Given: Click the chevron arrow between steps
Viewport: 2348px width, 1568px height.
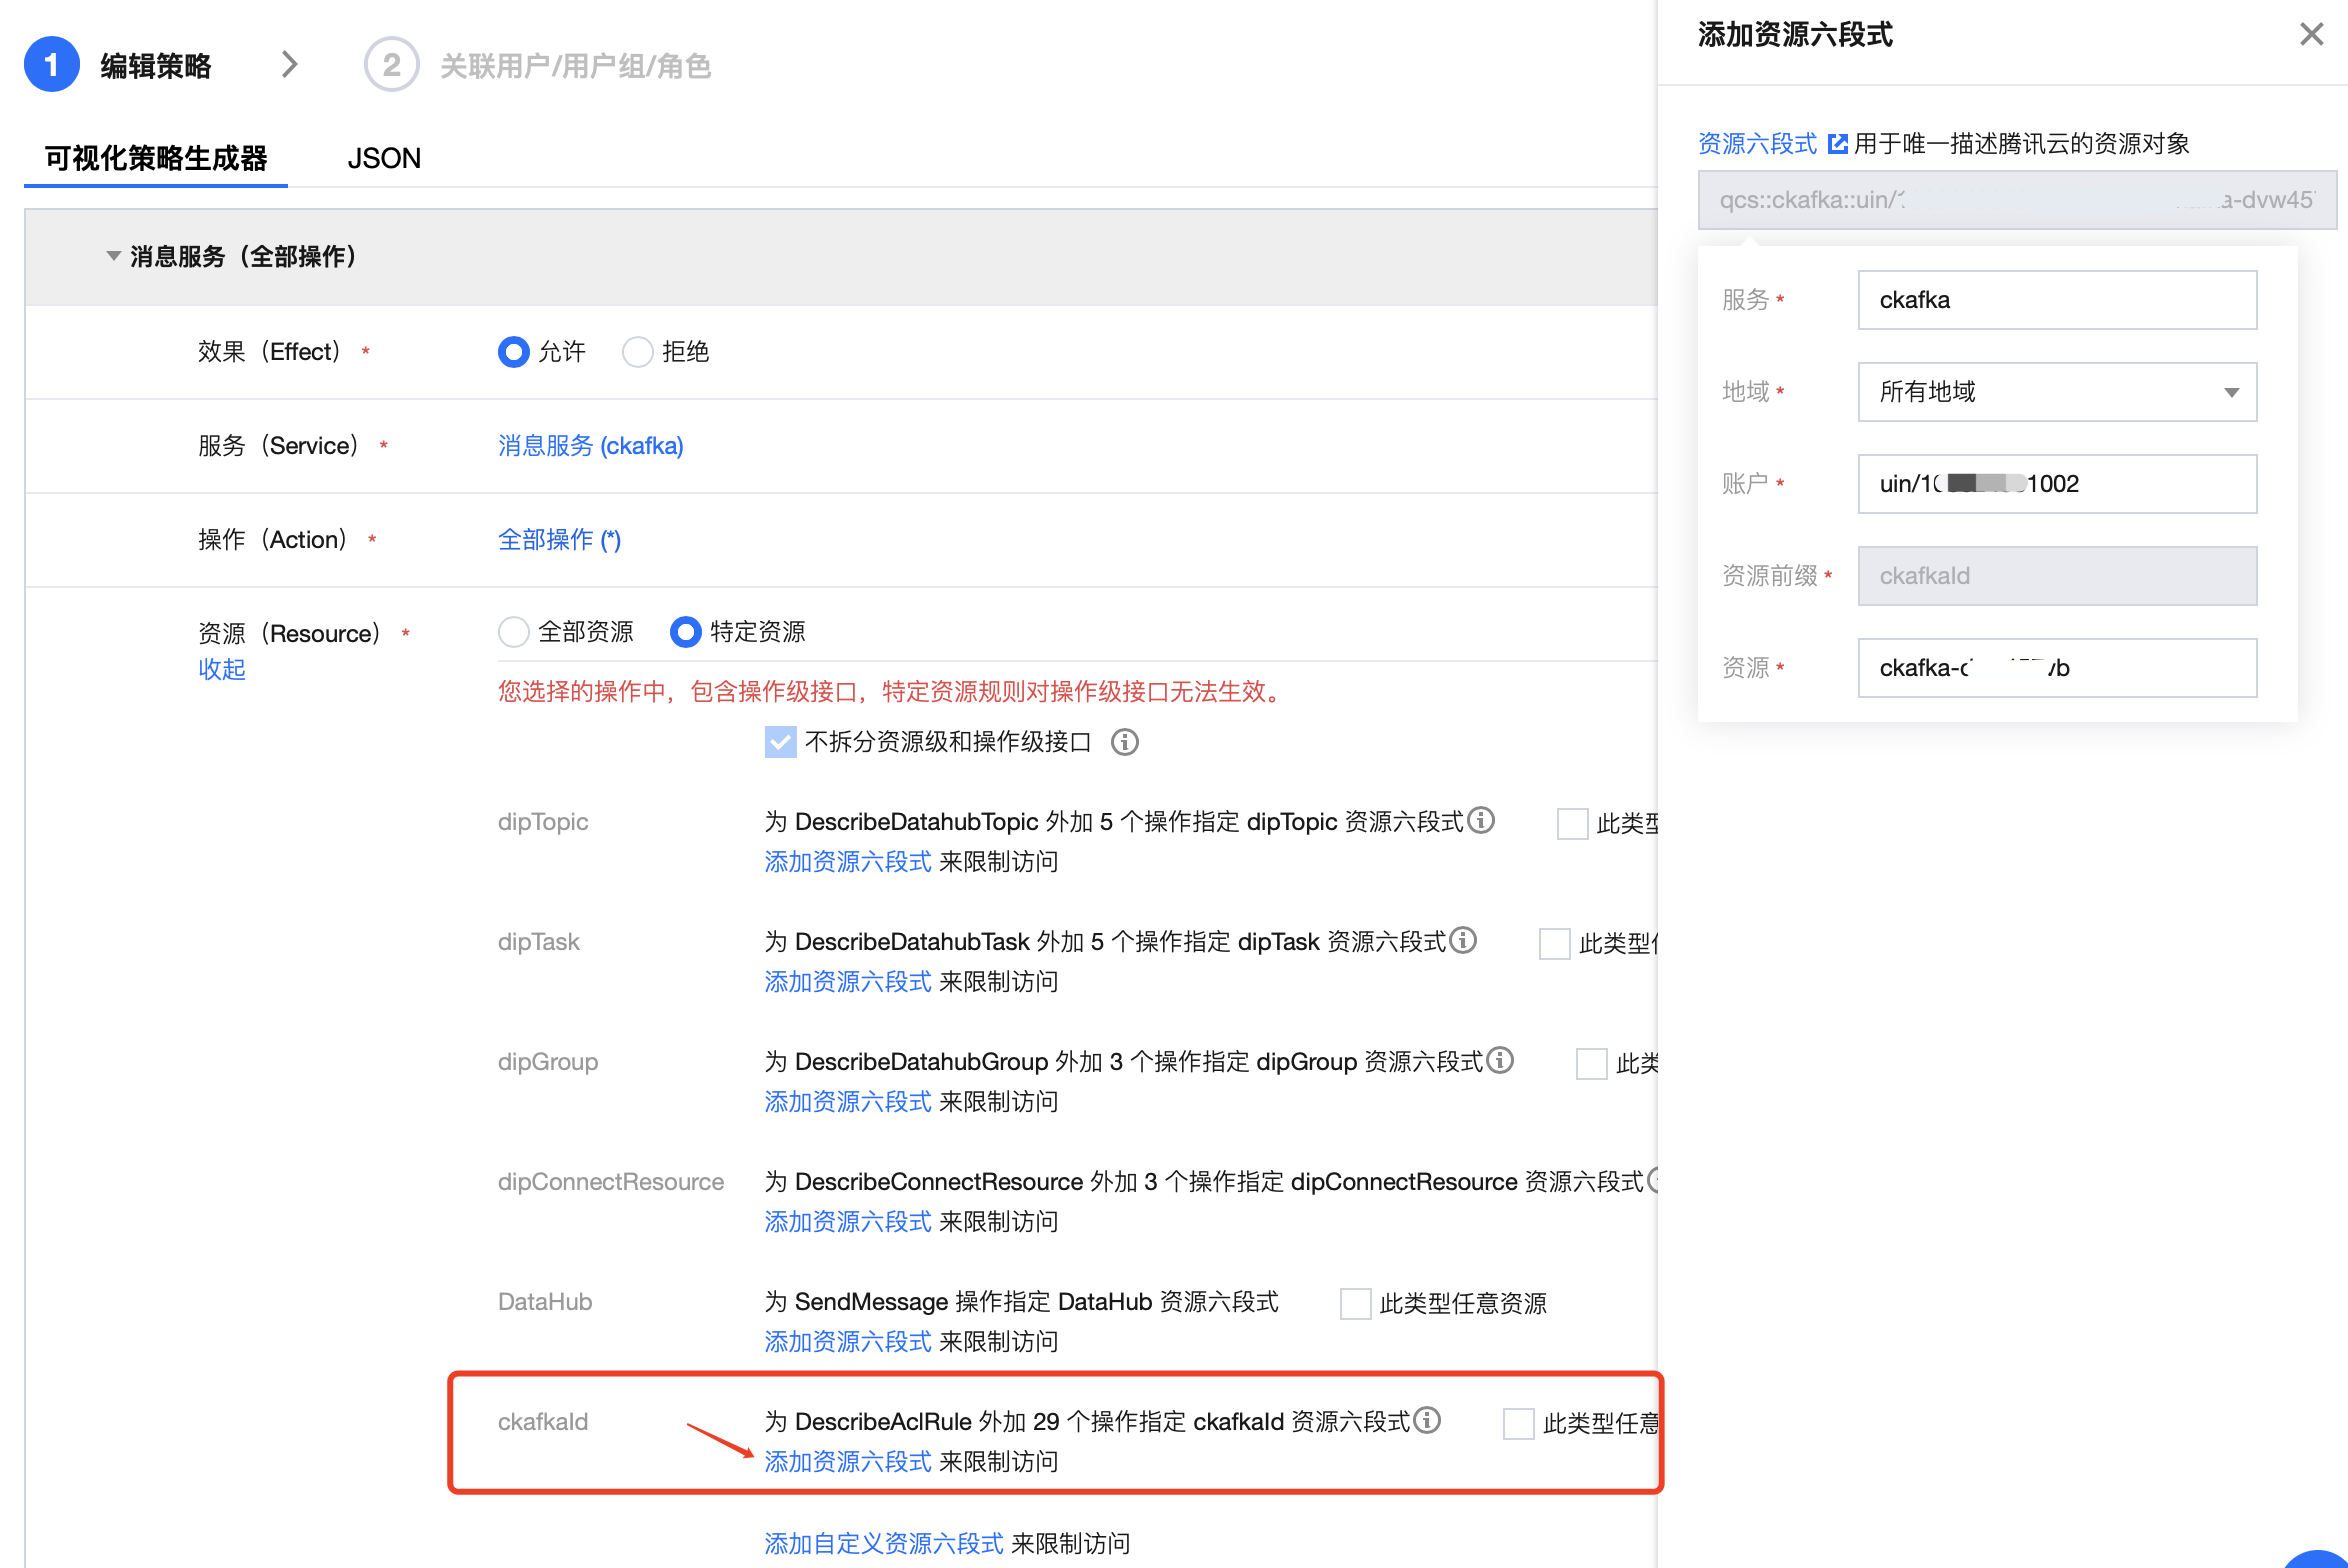Looking at the screenshot, I should pos(289,65).
